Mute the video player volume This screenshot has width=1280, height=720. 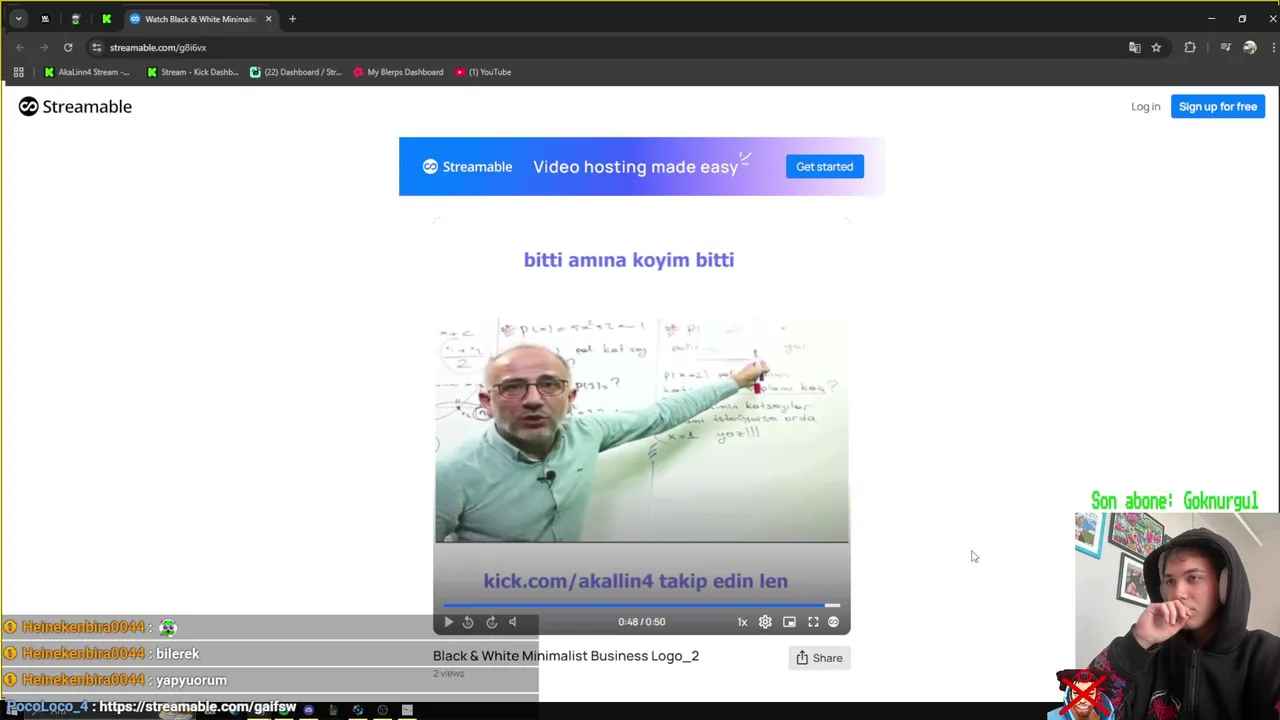pyautogui.click(x=513, y=622)
